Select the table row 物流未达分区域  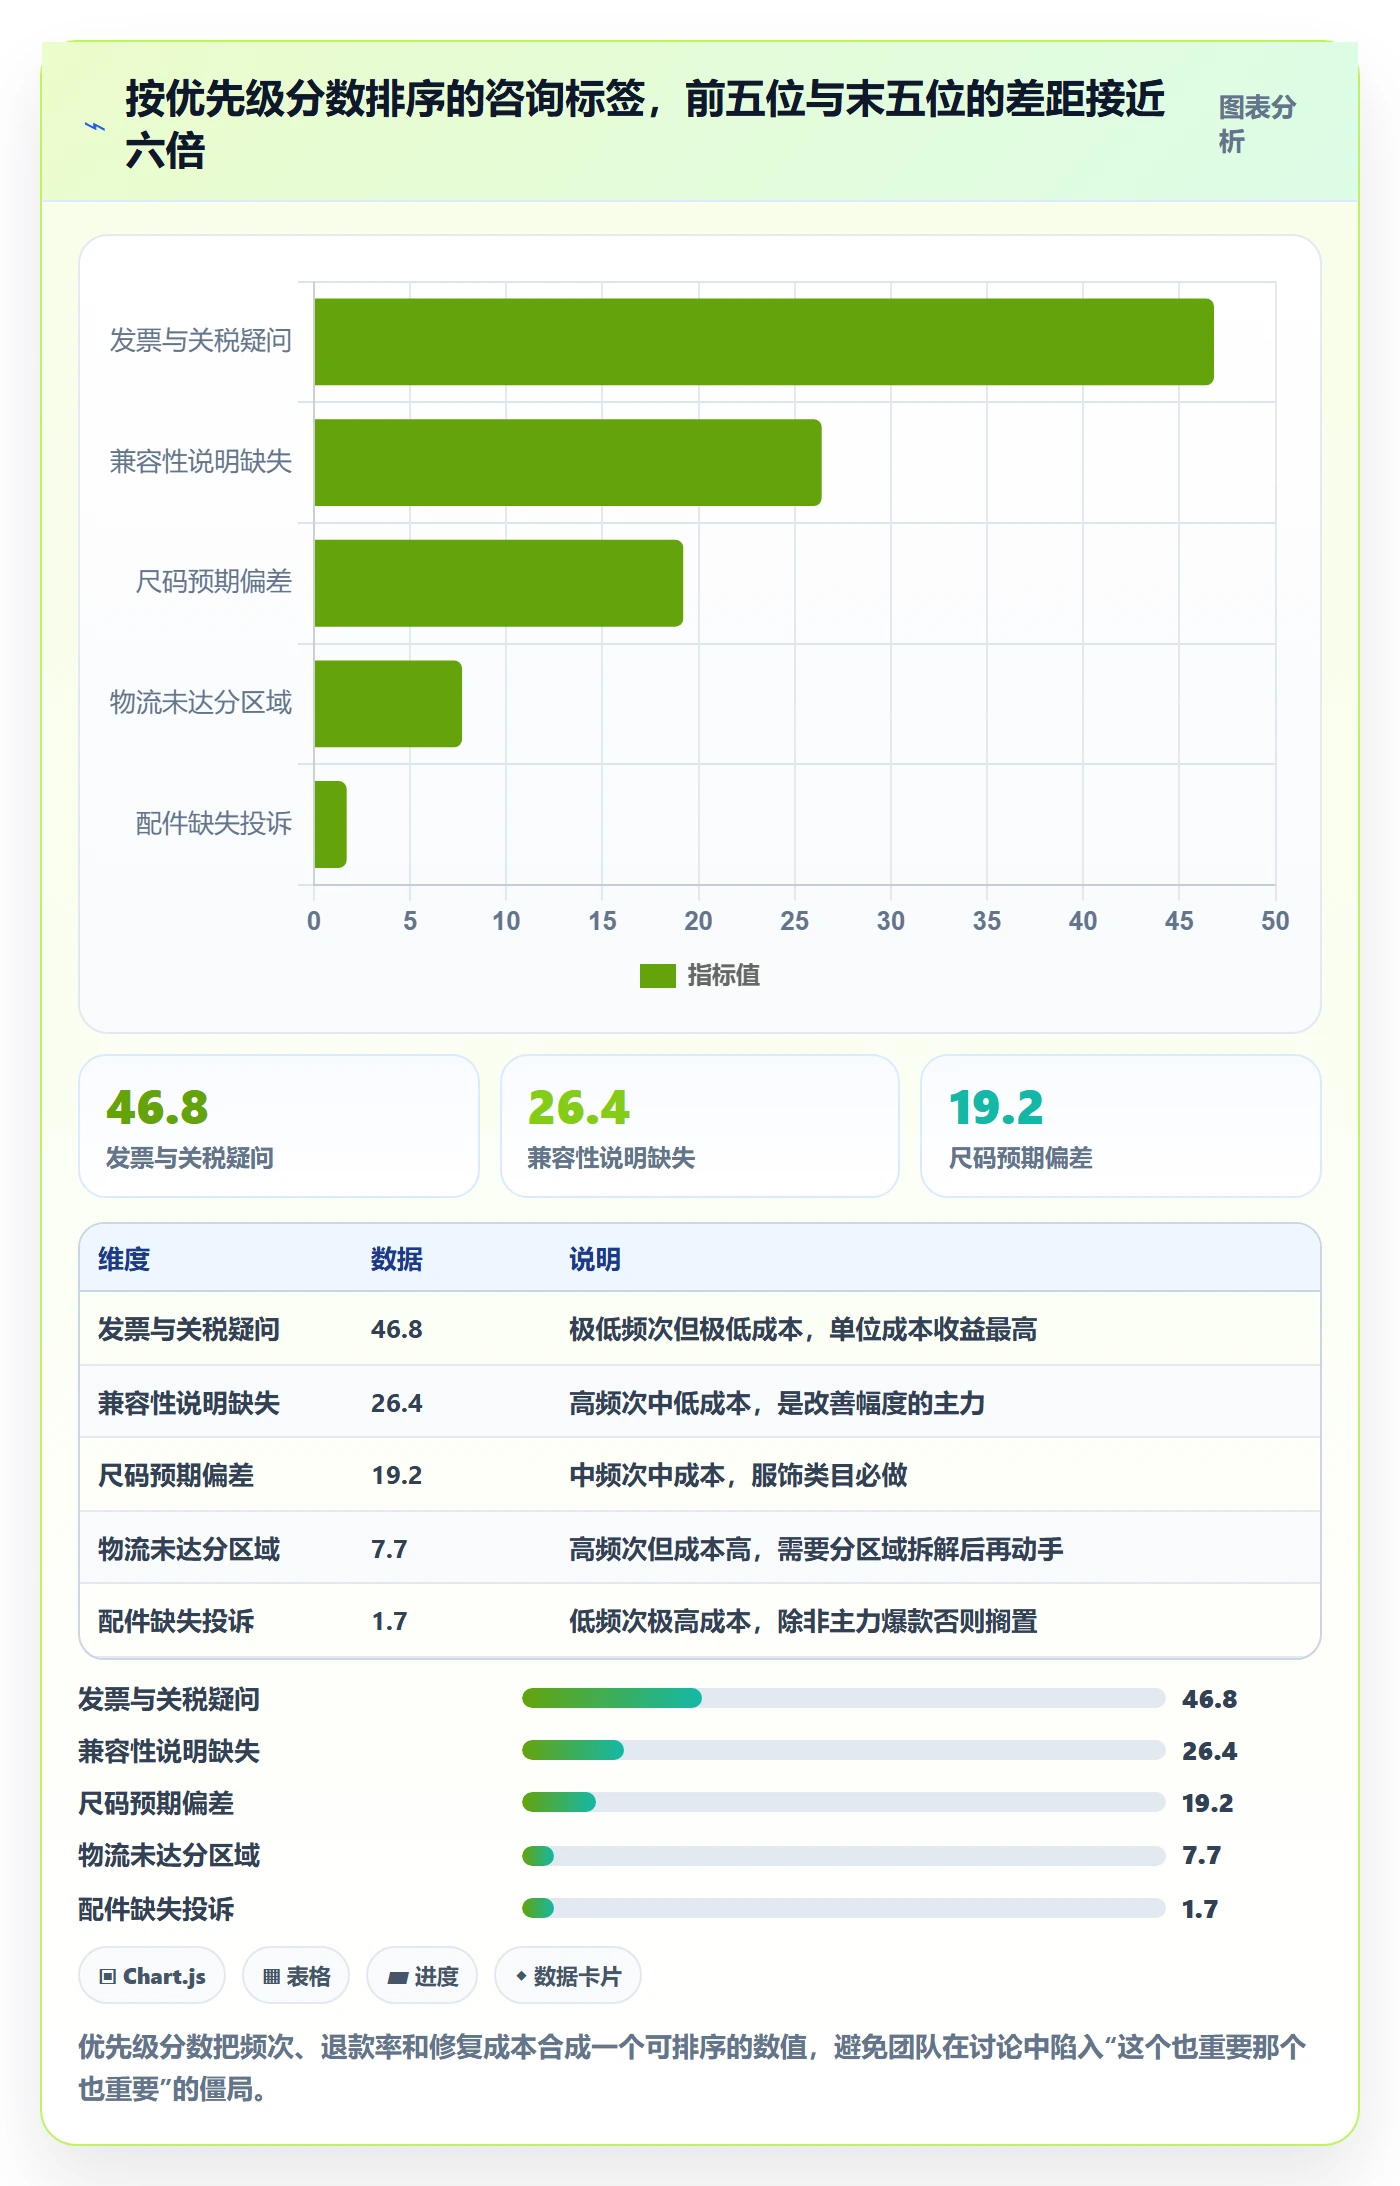(x=700, y=1548)
